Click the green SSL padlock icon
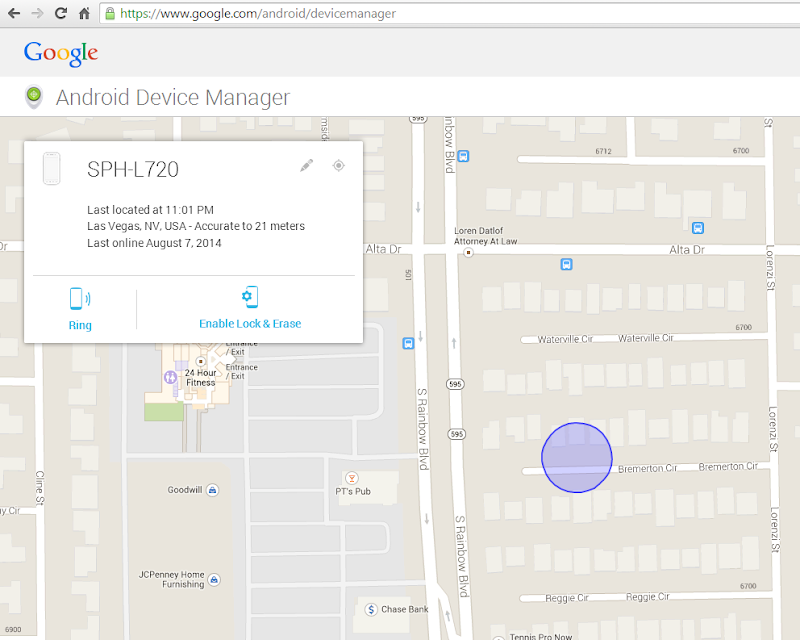800x640 pixels. [110, 13]
